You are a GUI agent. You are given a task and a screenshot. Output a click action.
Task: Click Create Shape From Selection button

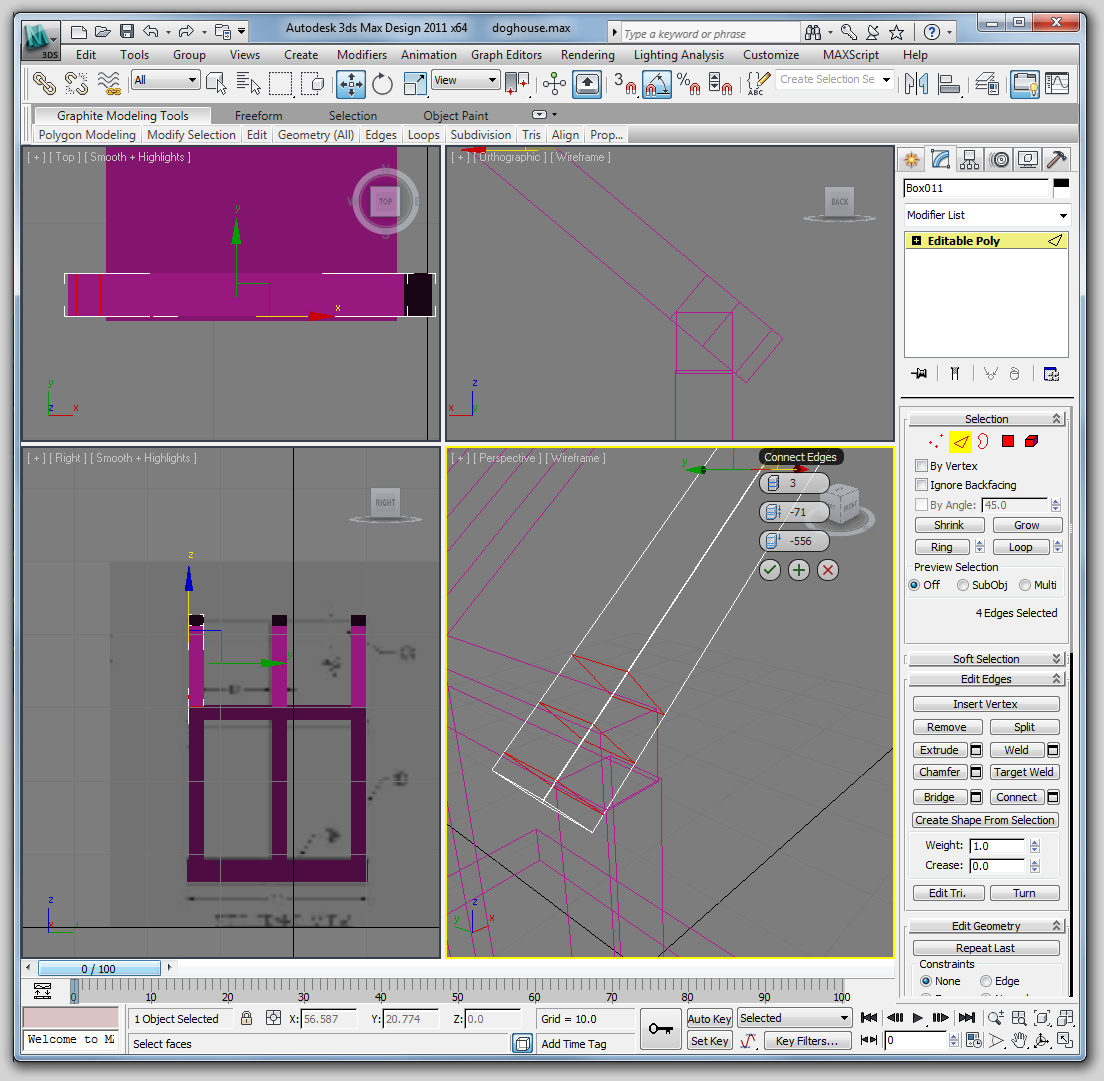tap(985, 820)
